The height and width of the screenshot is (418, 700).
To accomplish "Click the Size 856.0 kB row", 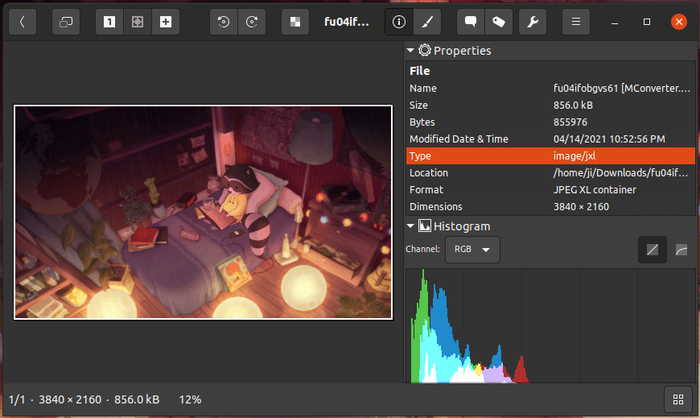I will click(x=550, y=105).
